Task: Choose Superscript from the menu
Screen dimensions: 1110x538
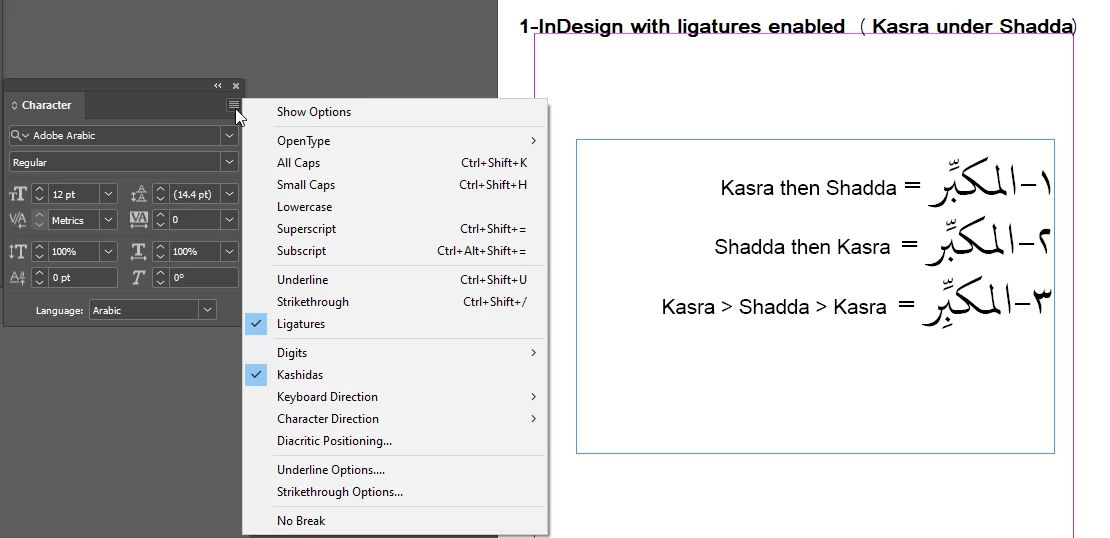Action: (x=395, y=229)
